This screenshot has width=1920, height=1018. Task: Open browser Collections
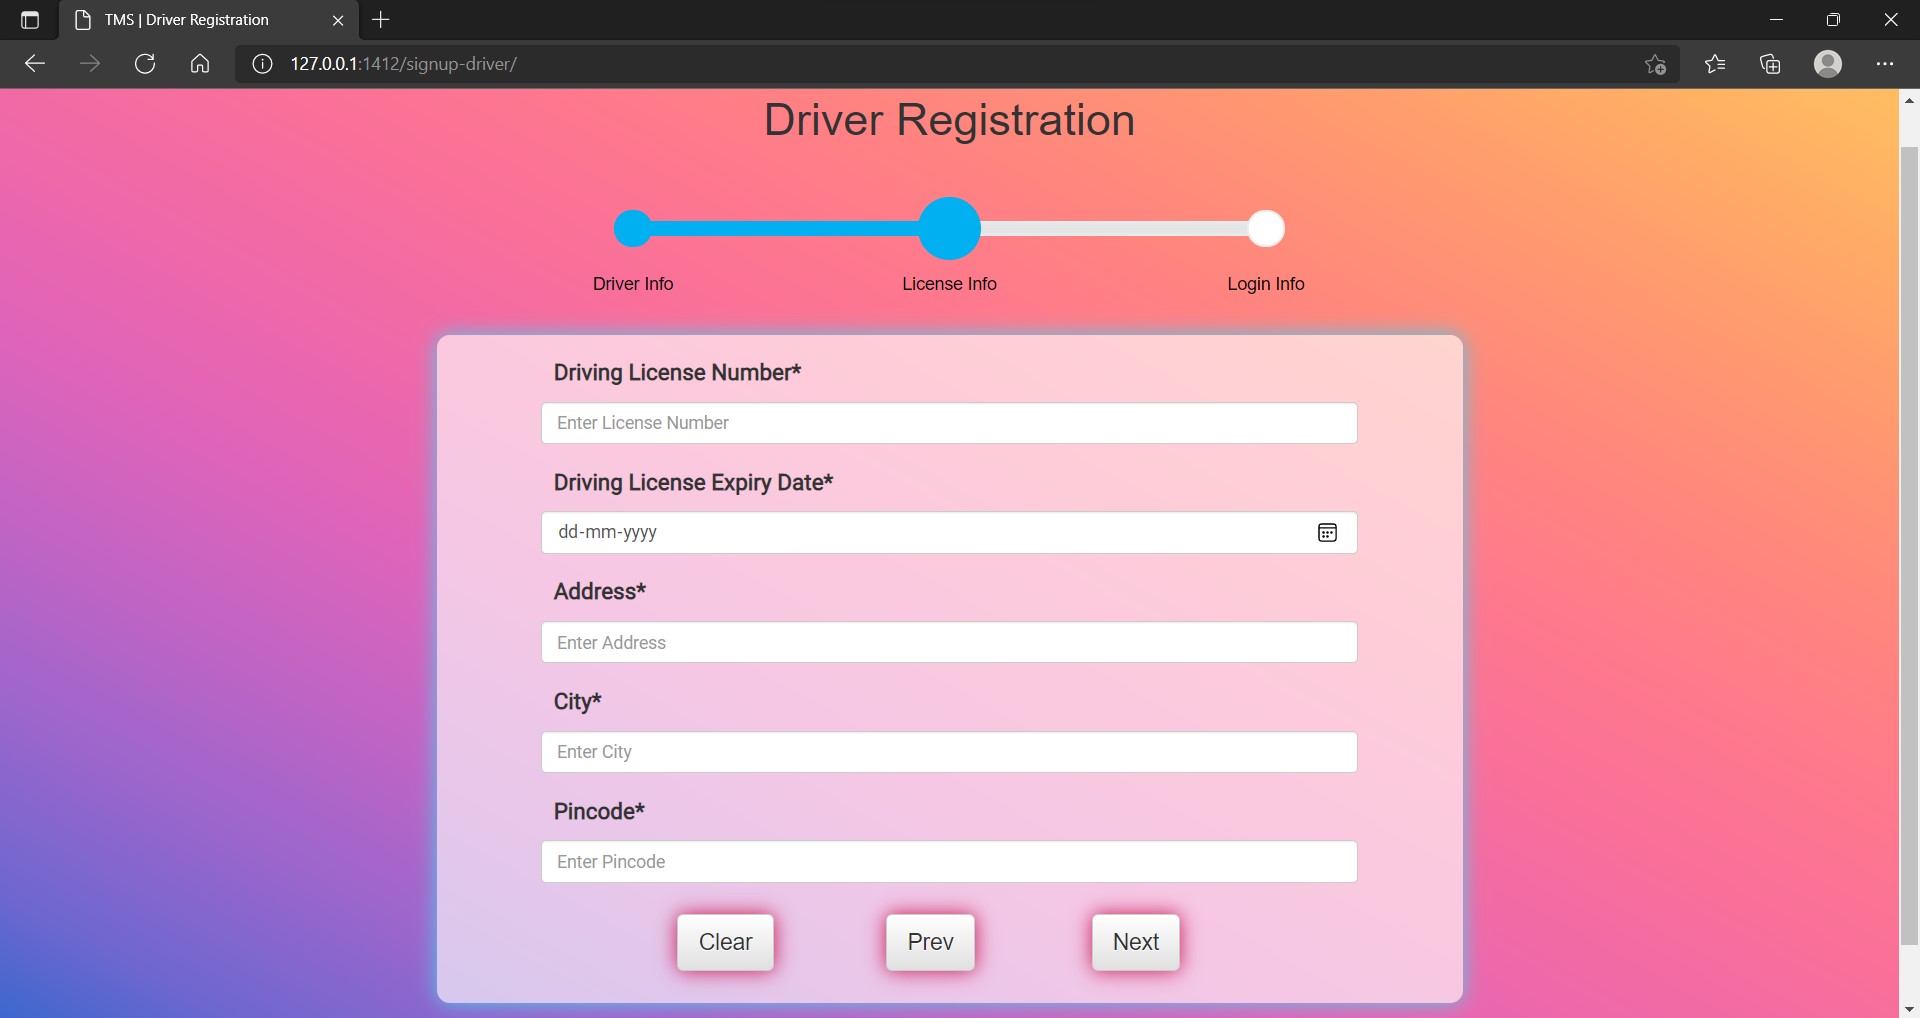coord(1770,64)
